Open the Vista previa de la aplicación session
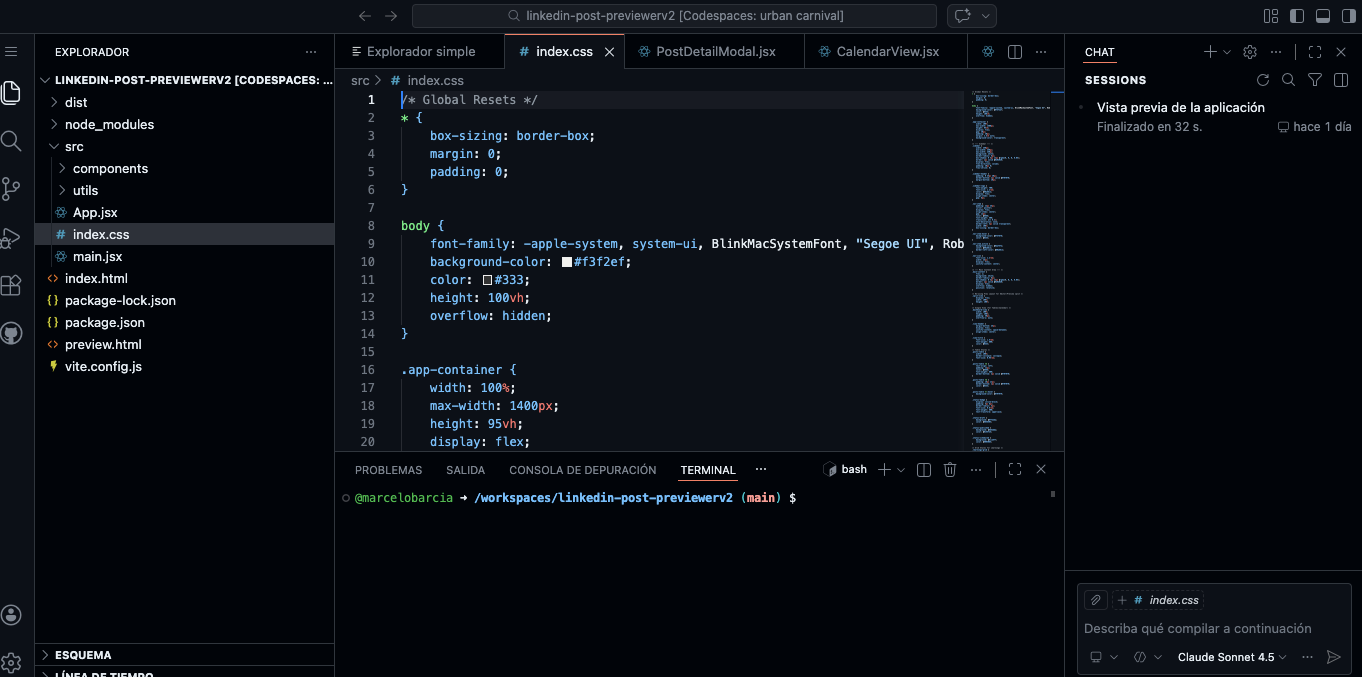 coord(1180,107)
